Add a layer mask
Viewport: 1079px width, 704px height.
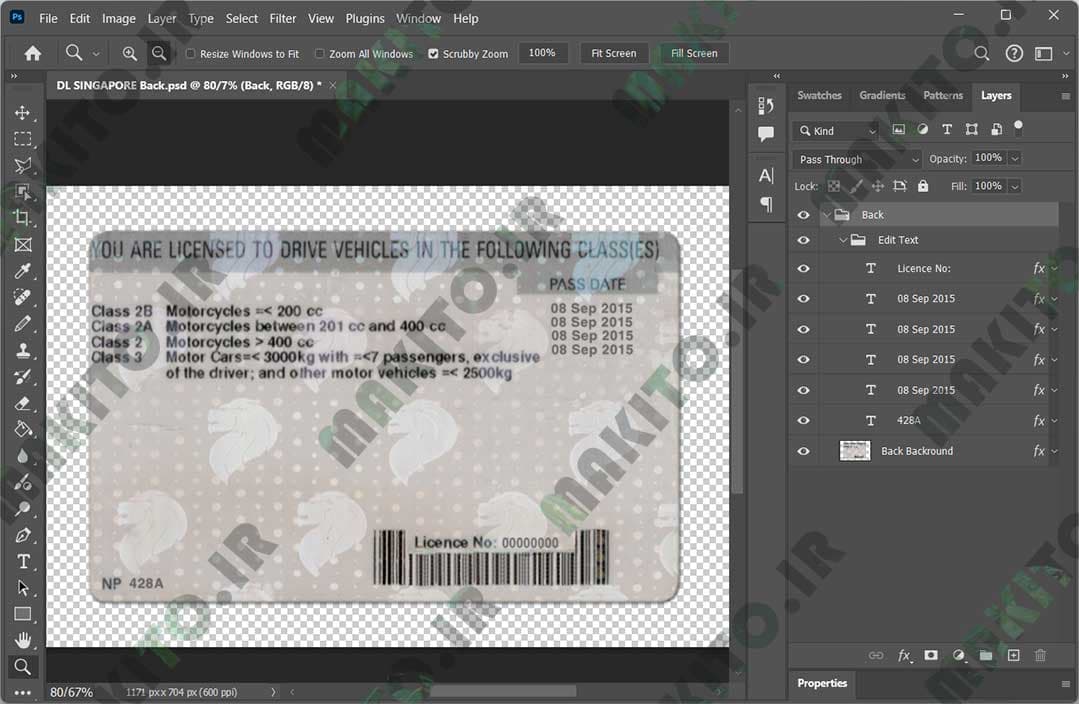(931, 655)
